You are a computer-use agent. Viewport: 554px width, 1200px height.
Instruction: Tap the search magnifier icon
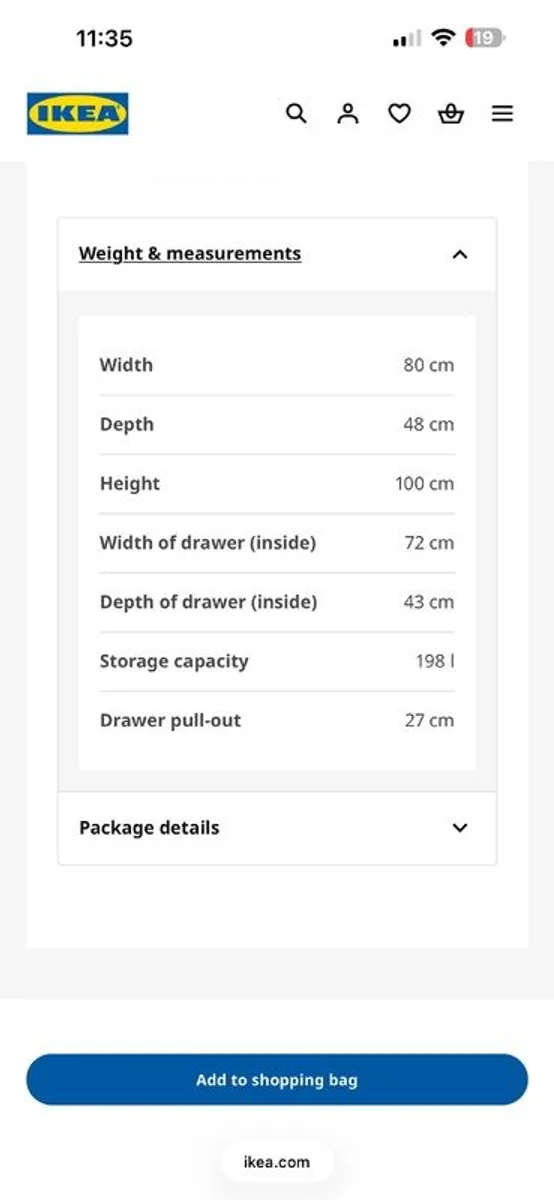[296, 113]
